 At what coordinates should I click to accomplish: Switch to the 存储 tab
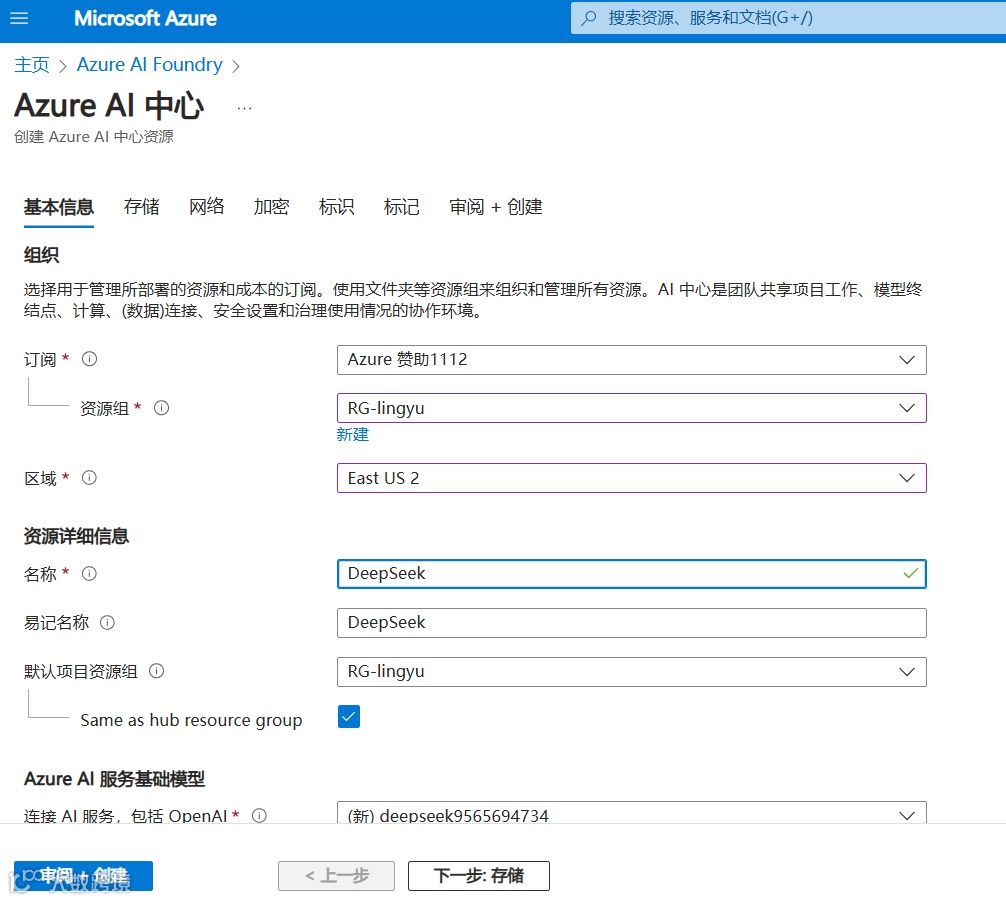[142, 207]
